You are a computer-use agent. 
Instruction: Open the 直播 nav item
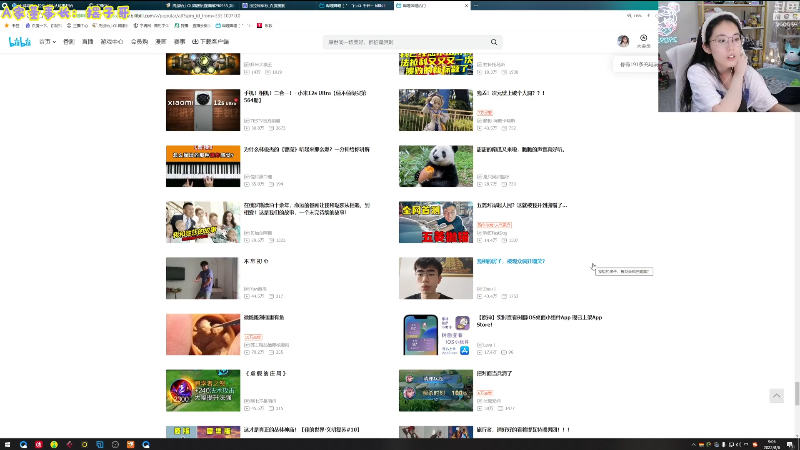tap(88, 42)
